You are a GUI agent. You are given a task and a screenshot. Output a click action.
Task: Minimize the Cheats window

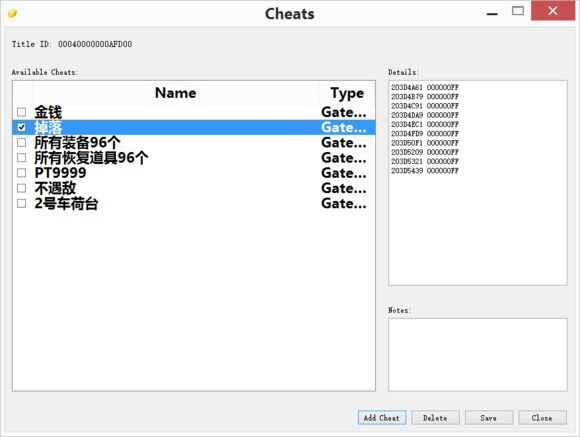(x=492, y=14)
